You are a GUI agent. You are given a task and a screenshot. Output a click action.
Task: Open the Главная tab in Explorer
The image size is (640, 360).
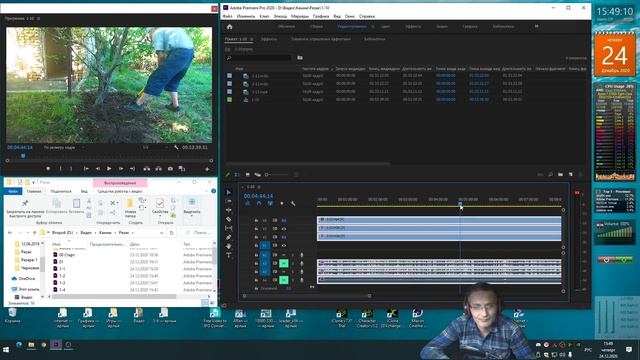point(34,191)
